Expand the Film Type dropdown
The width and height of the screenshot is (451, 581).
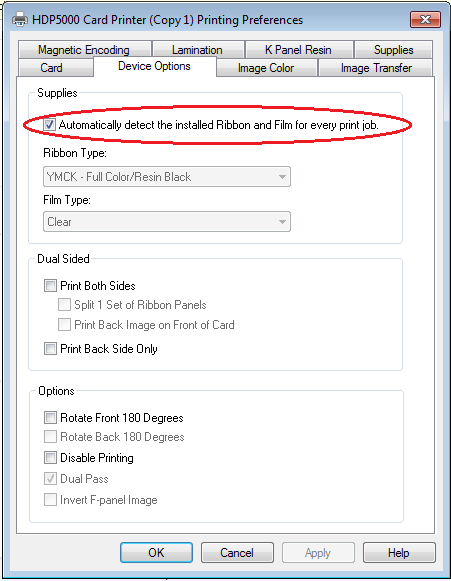pos(167,222)
